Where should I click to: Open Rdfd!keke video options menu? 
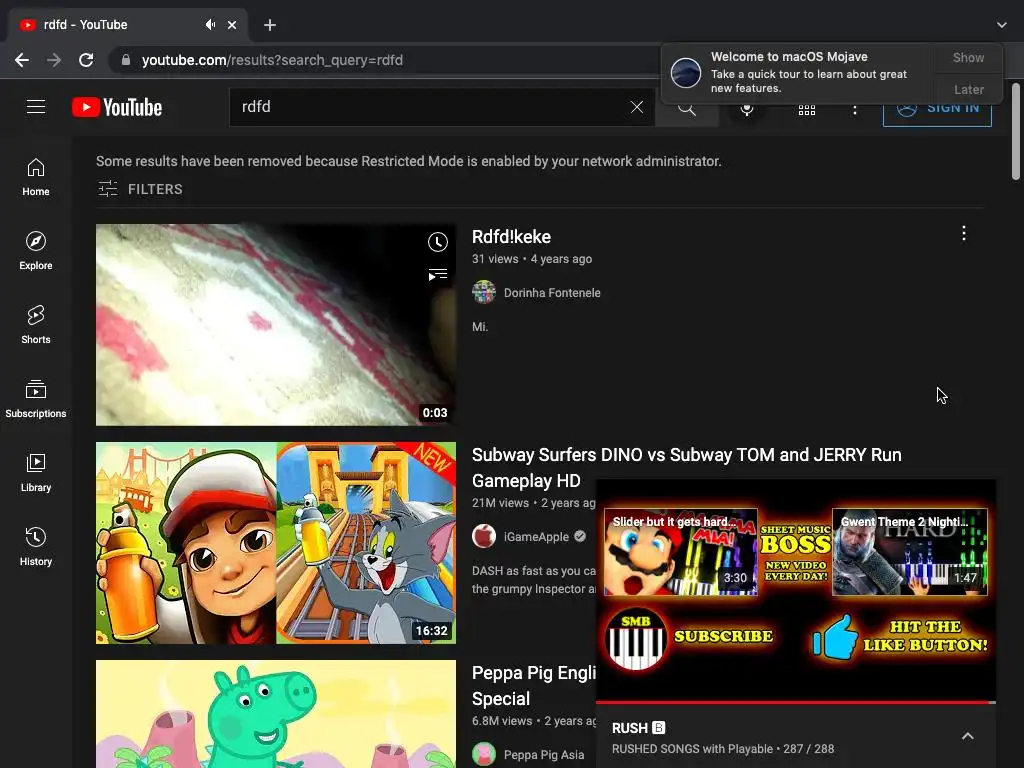pos(963,233)
